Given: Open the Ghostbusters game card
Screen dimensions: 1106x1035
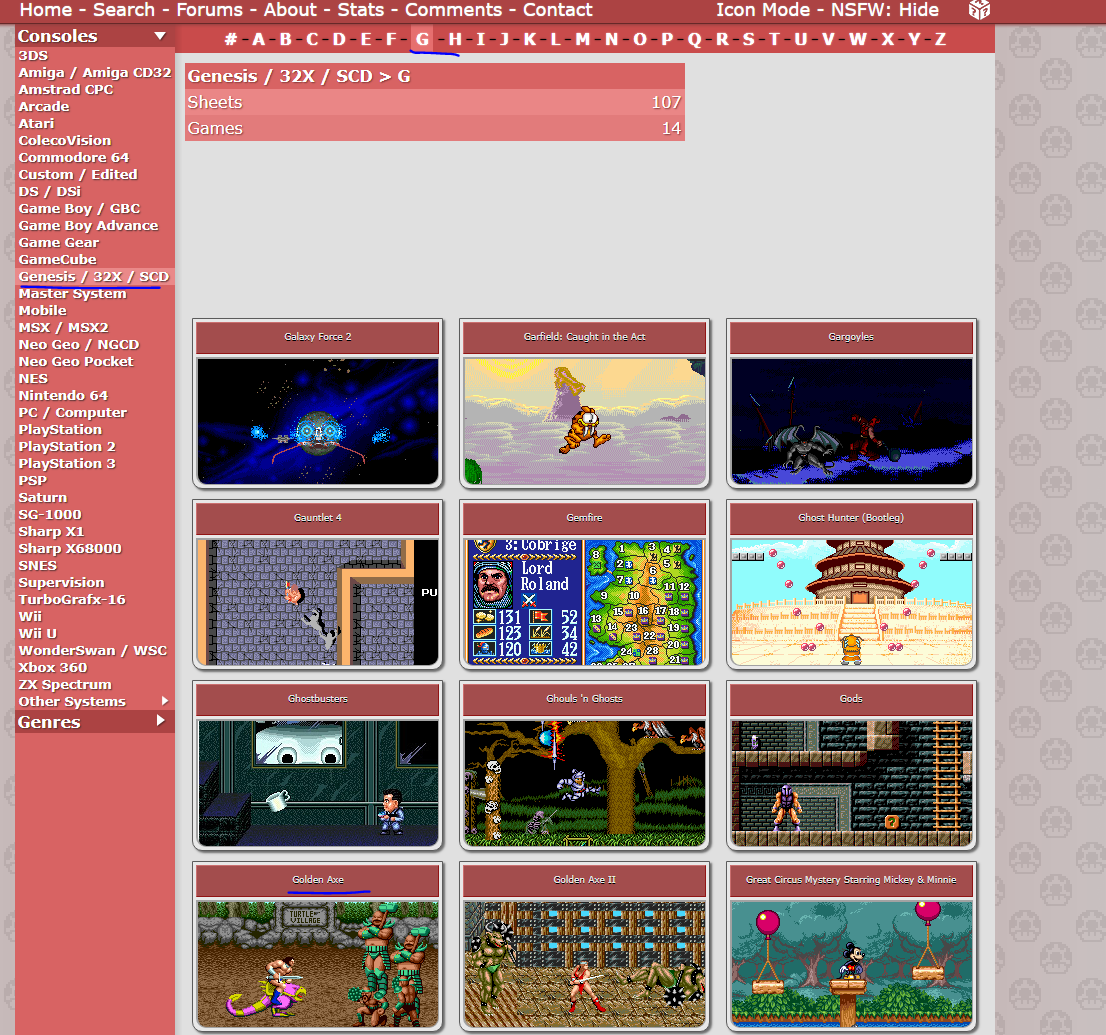Looking at the screenshot, I should pyautogui.click(x=317, y=765).
